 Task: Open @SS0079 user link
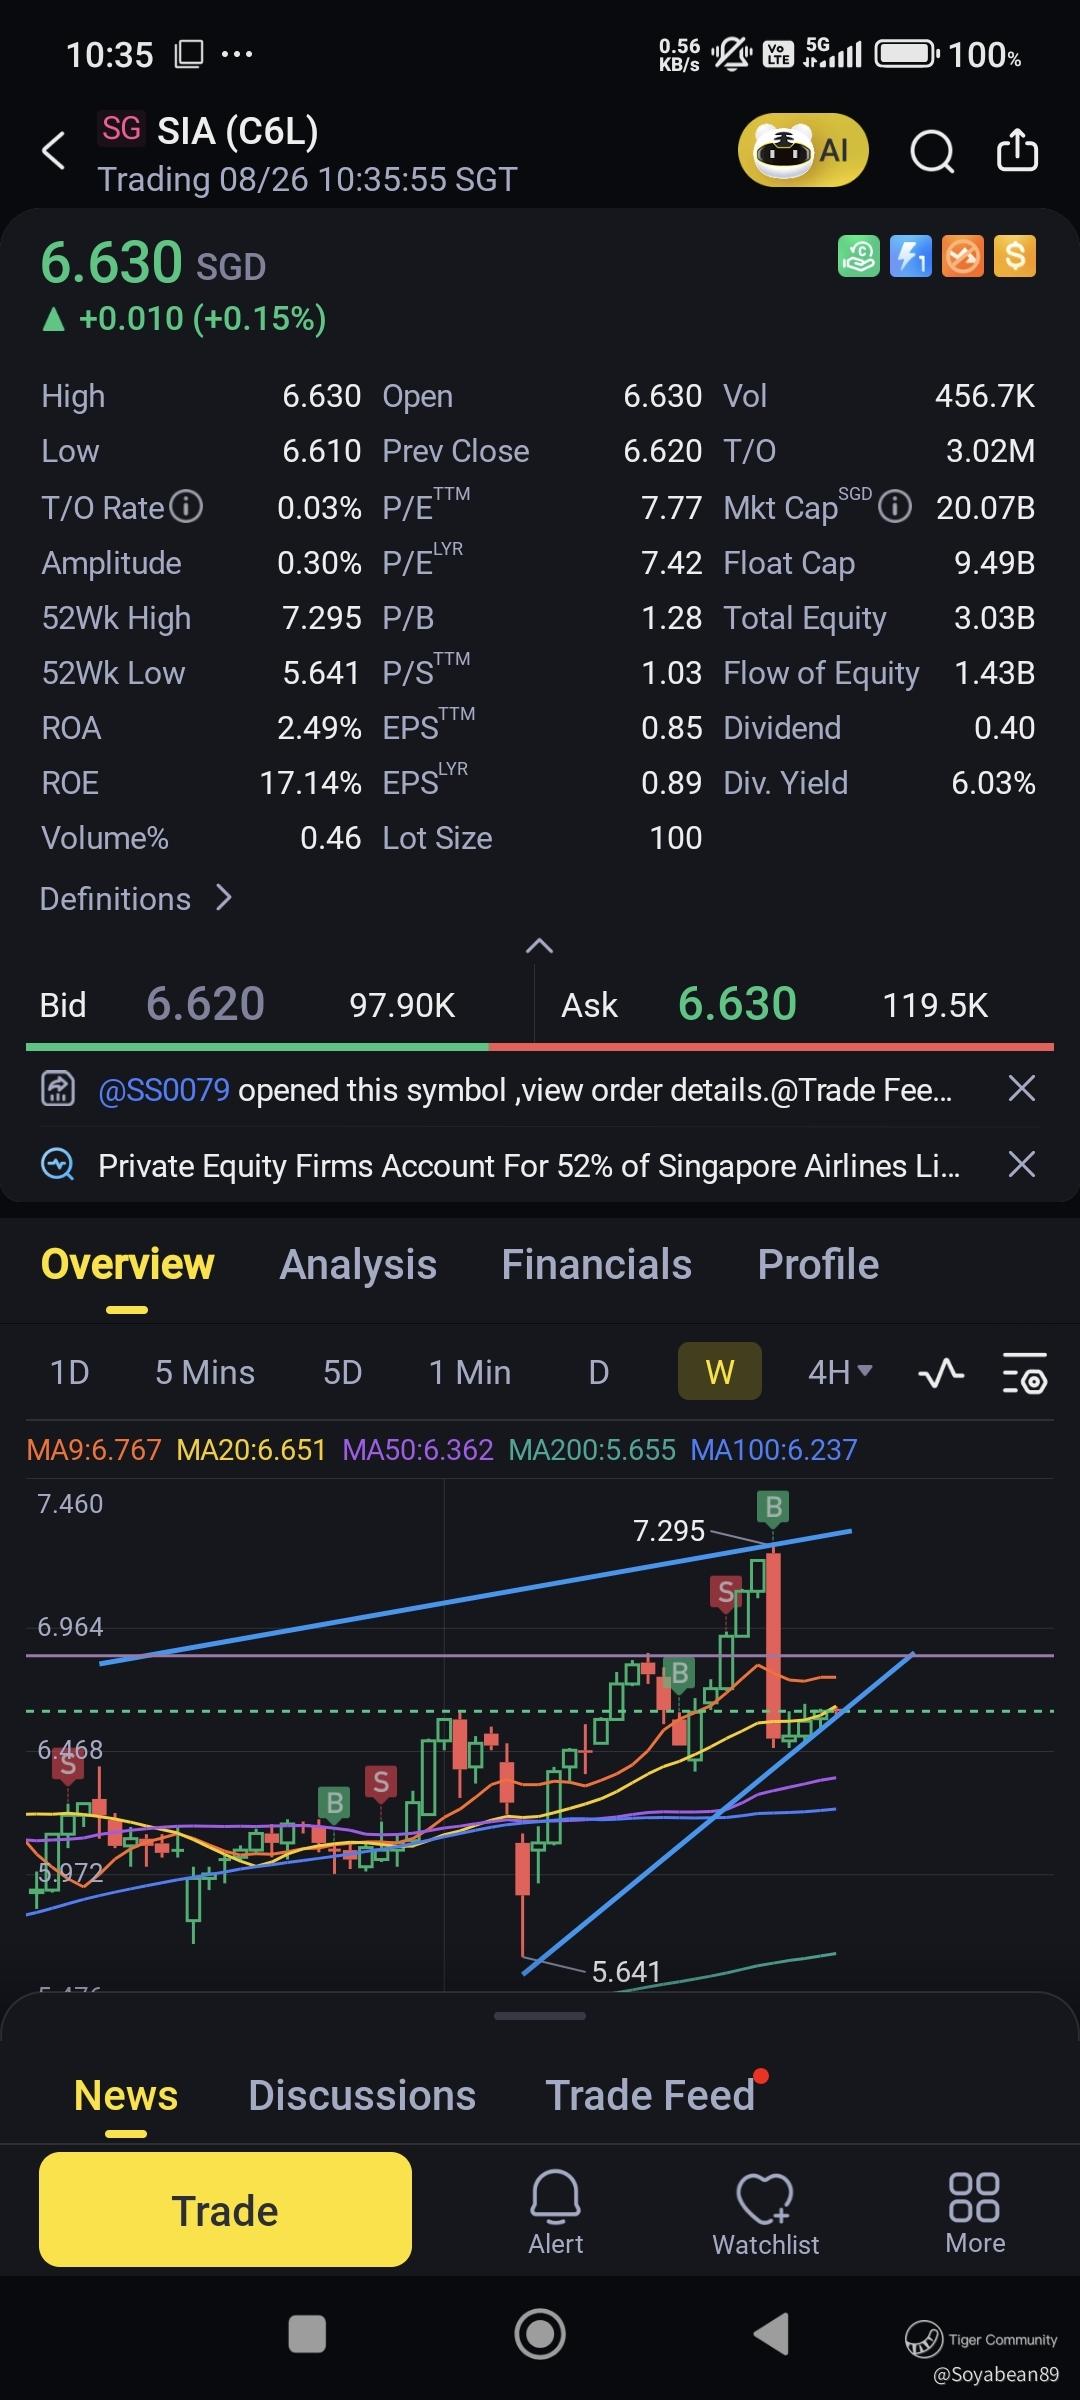point(164,1089)
